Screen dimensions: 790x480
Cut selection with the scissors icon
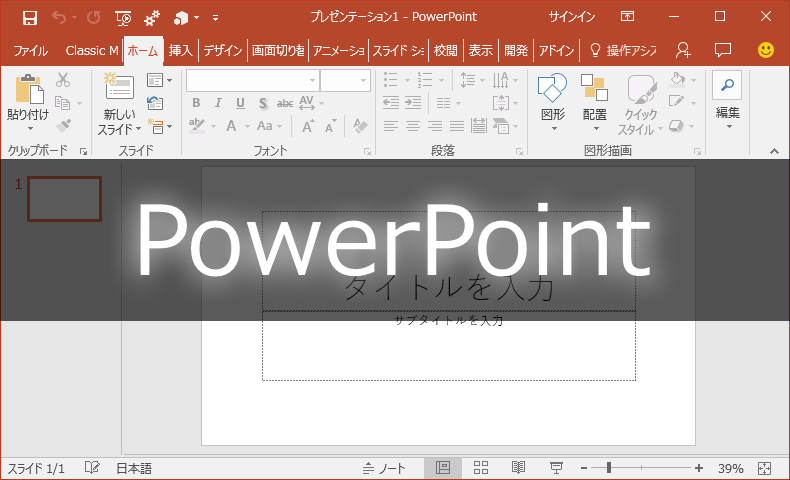pos(63,80)
